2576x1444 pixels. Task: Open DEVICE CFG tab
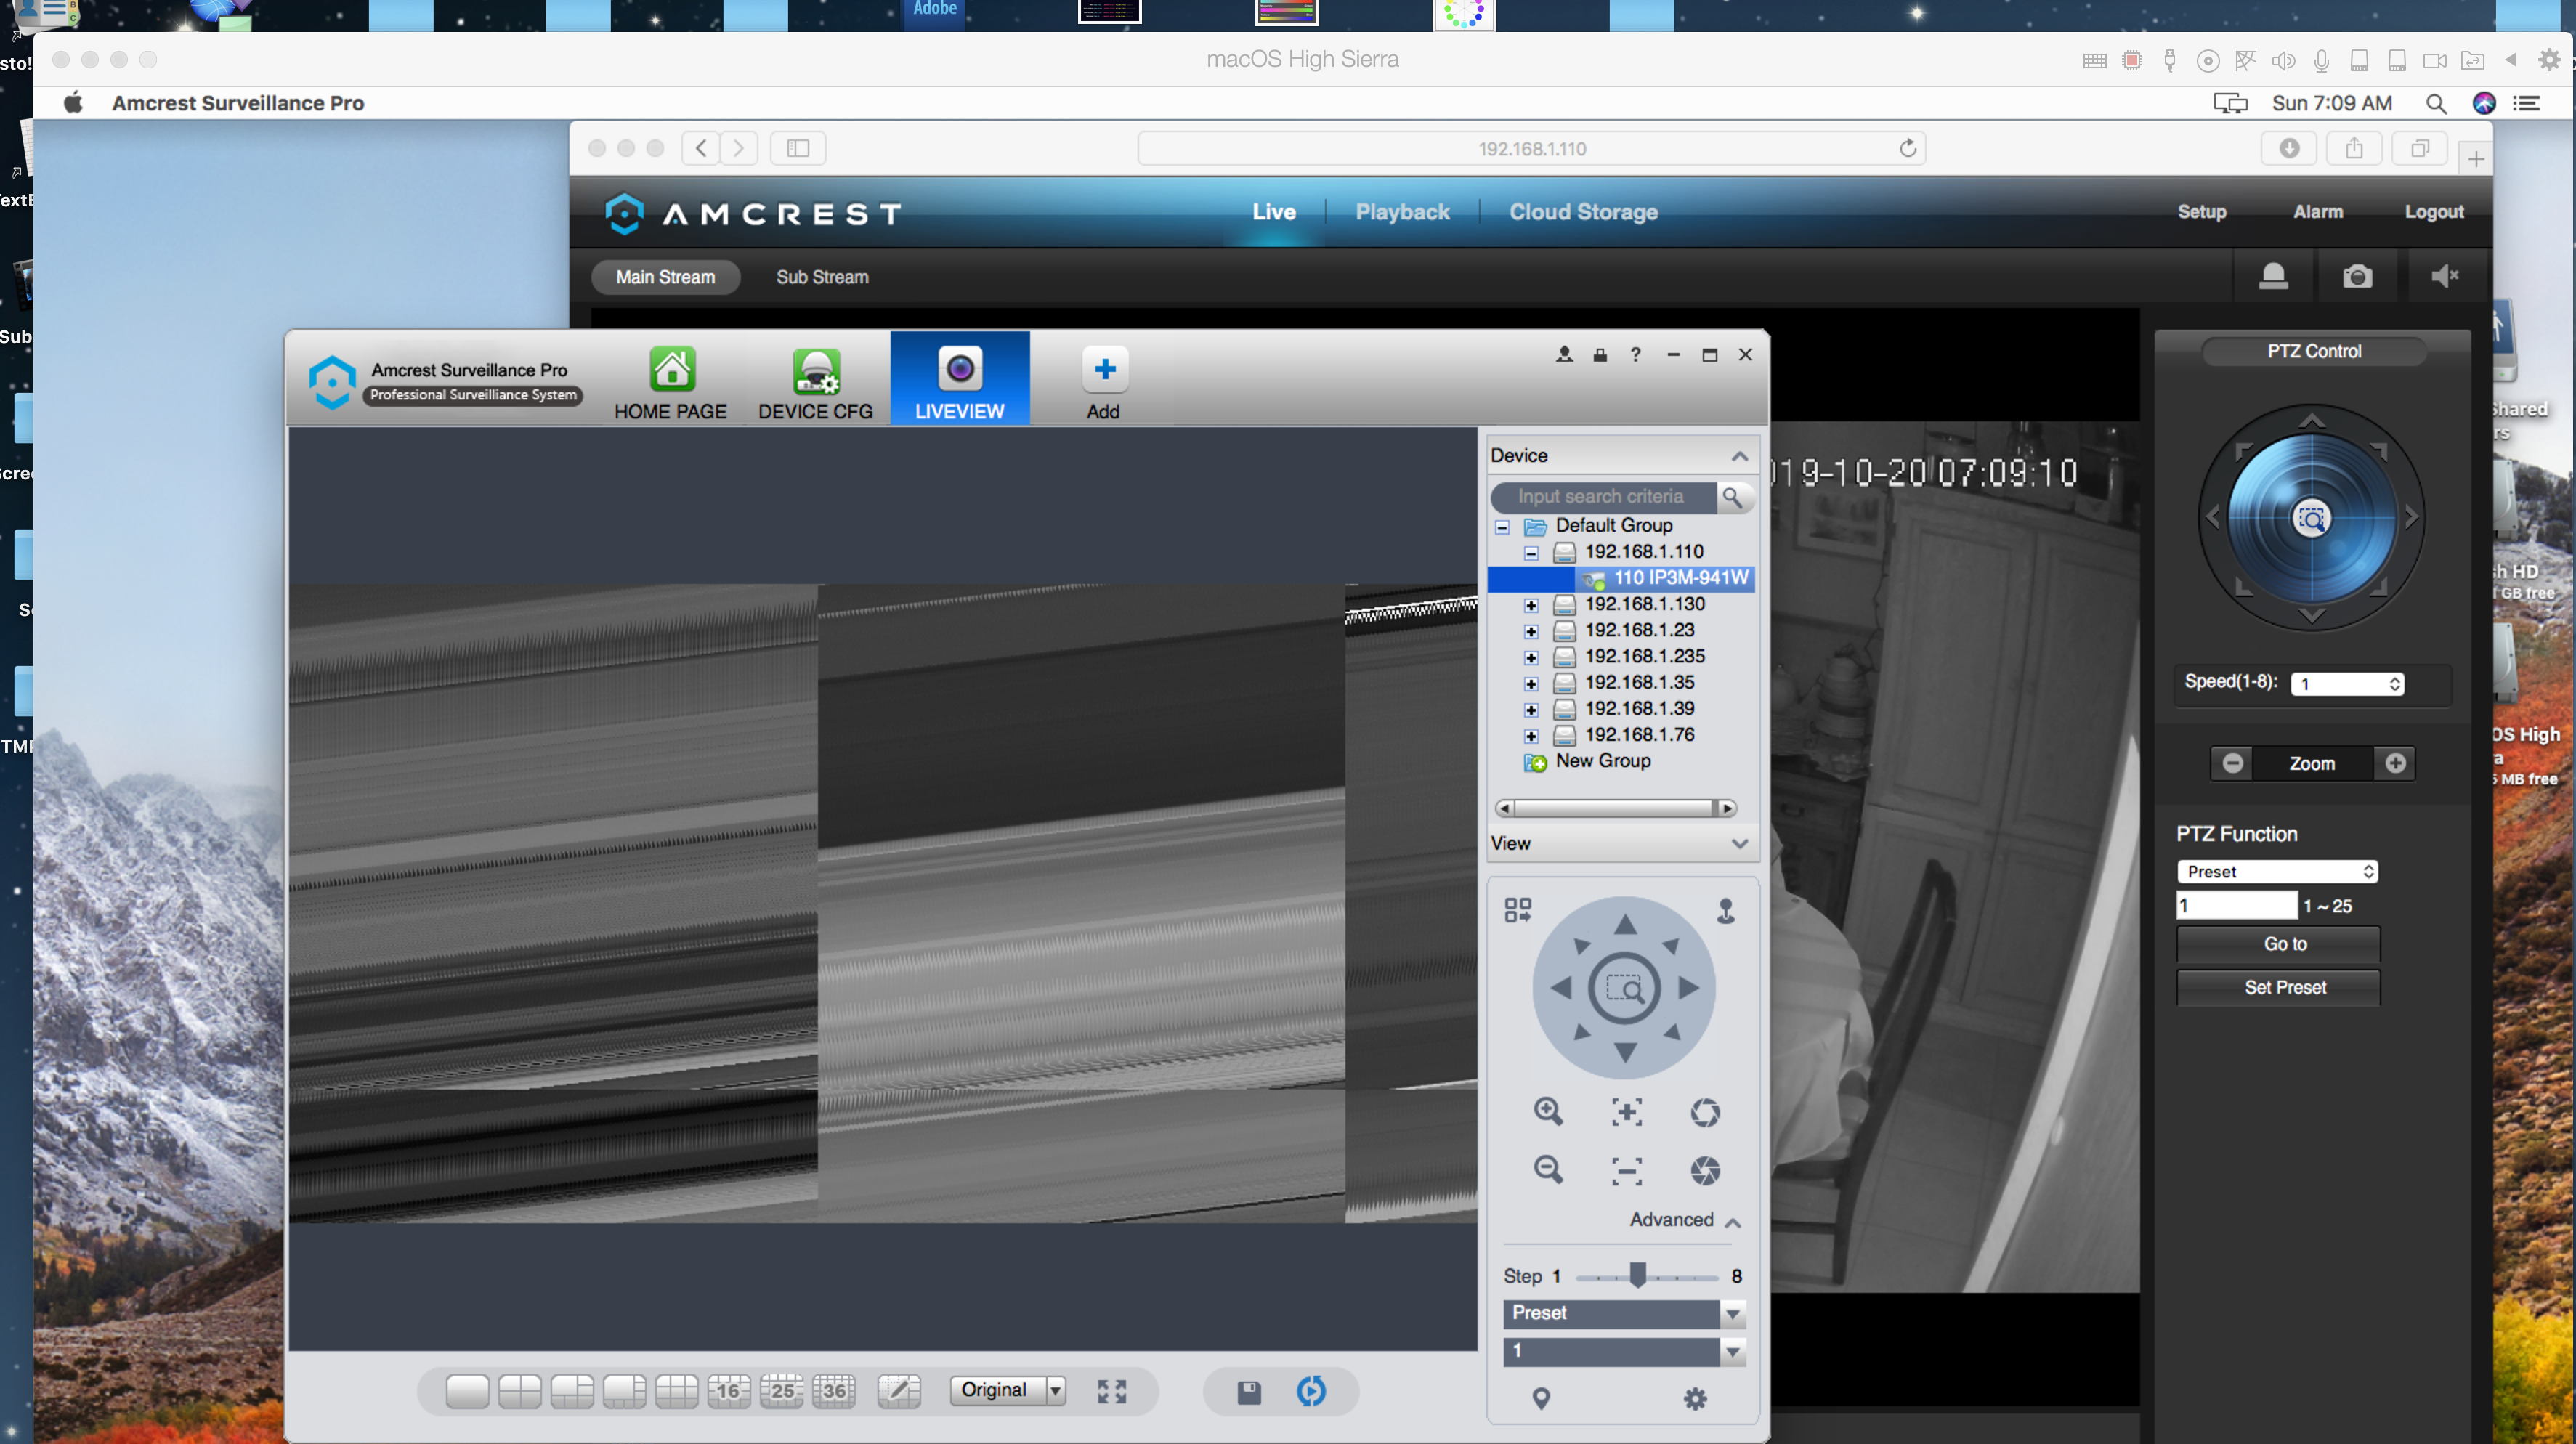point(815,383)
